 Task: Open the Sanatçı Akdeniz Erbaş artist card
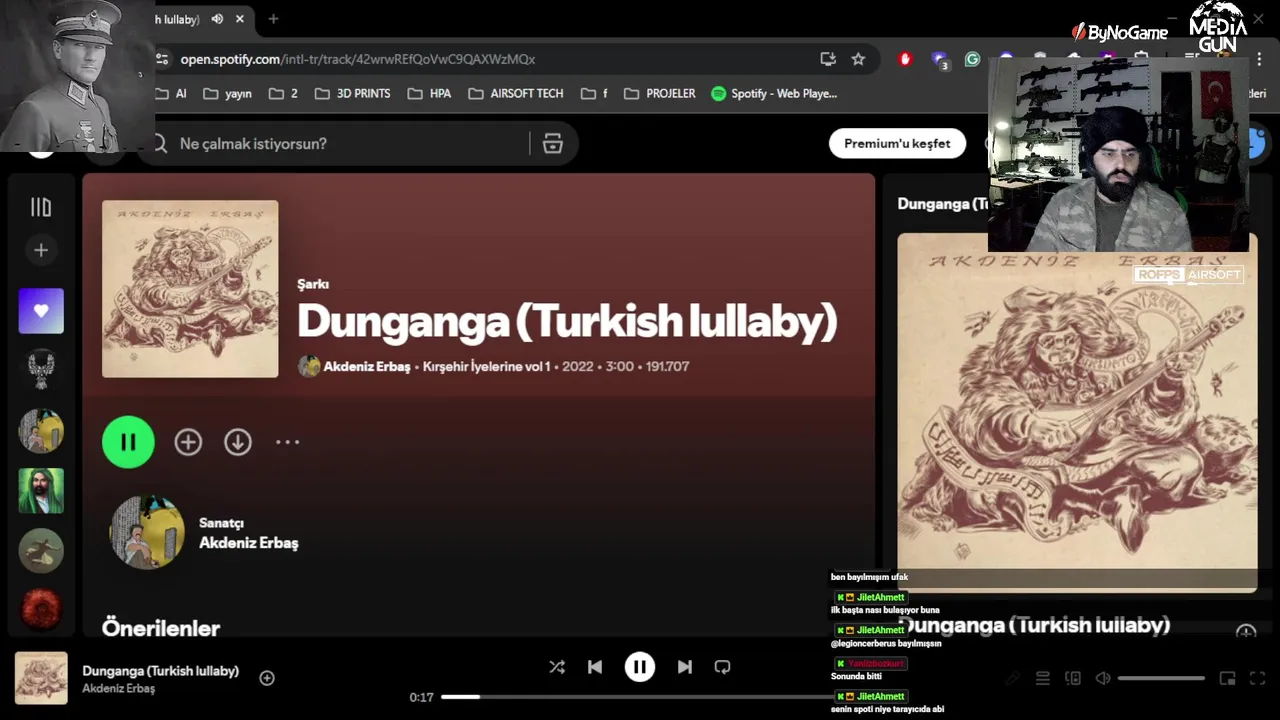(x=204, y=532)
